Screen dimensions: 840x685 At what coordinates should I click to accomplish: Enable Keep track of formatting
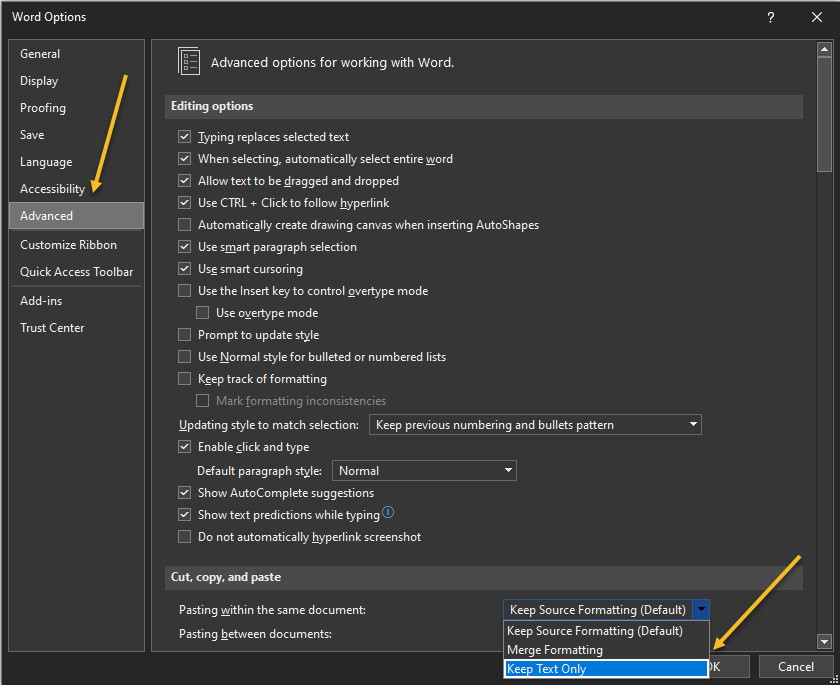(184, 379)
